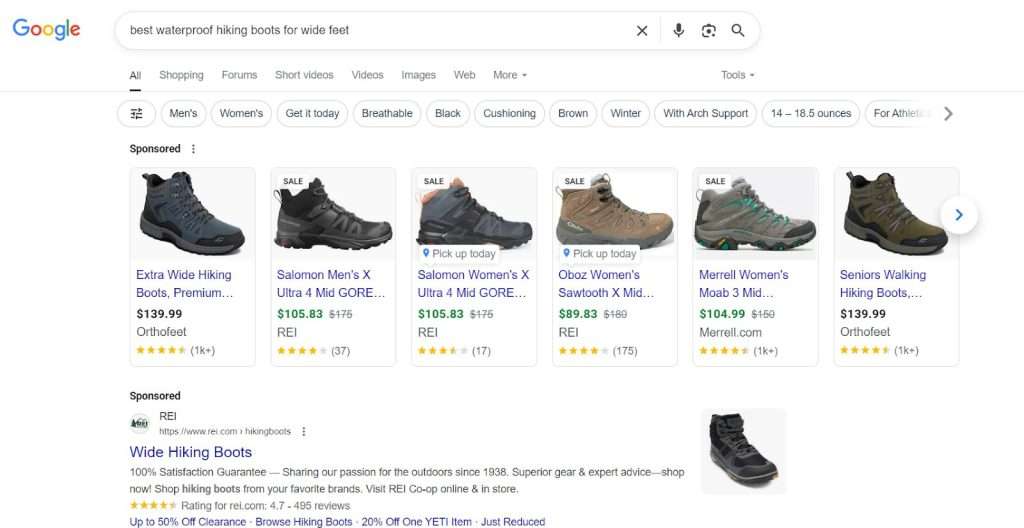Open the Tools dropdown
Image resolution: width=1024 pixels, height=528 pixels.
pyautogui.click(x=738, y=75)
